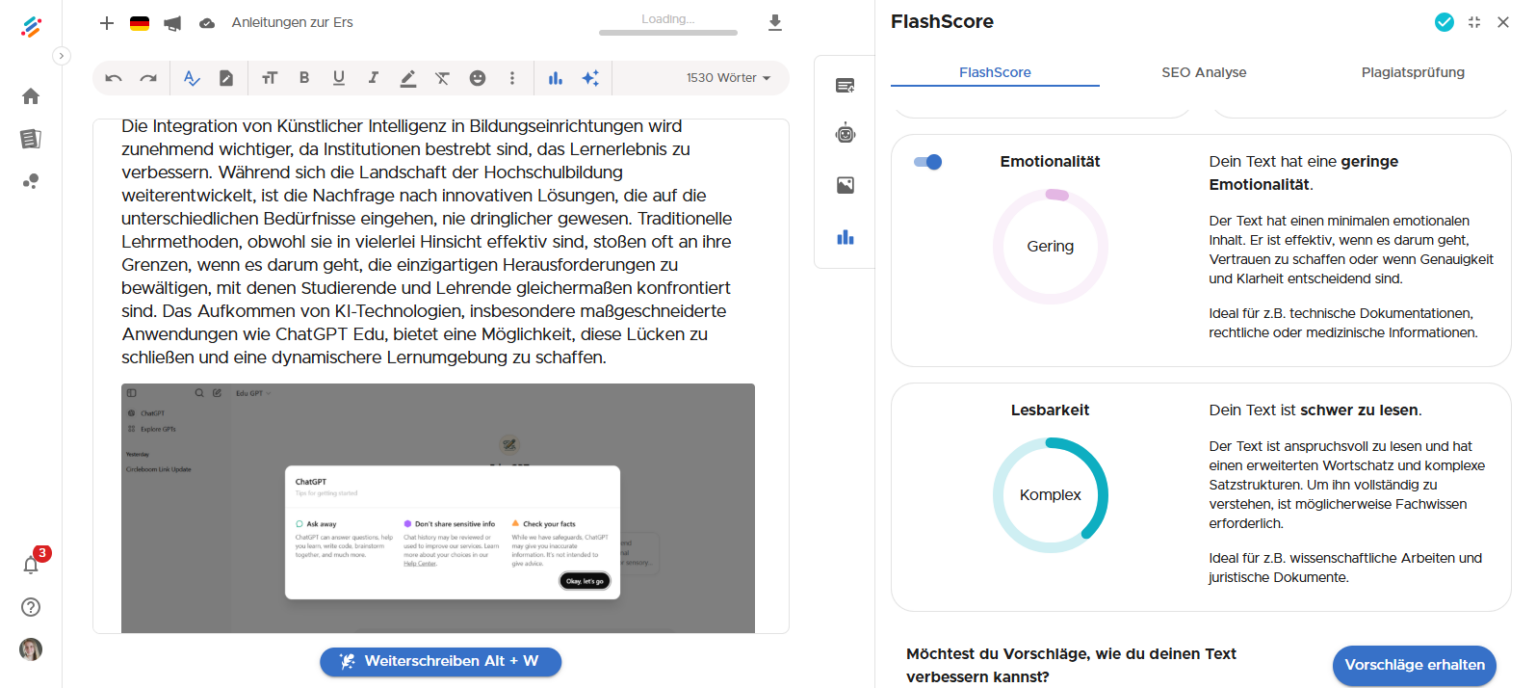Open the notifications bell with 3 alerts
Screen dimensions: 1536x688
tap(31, 563)
